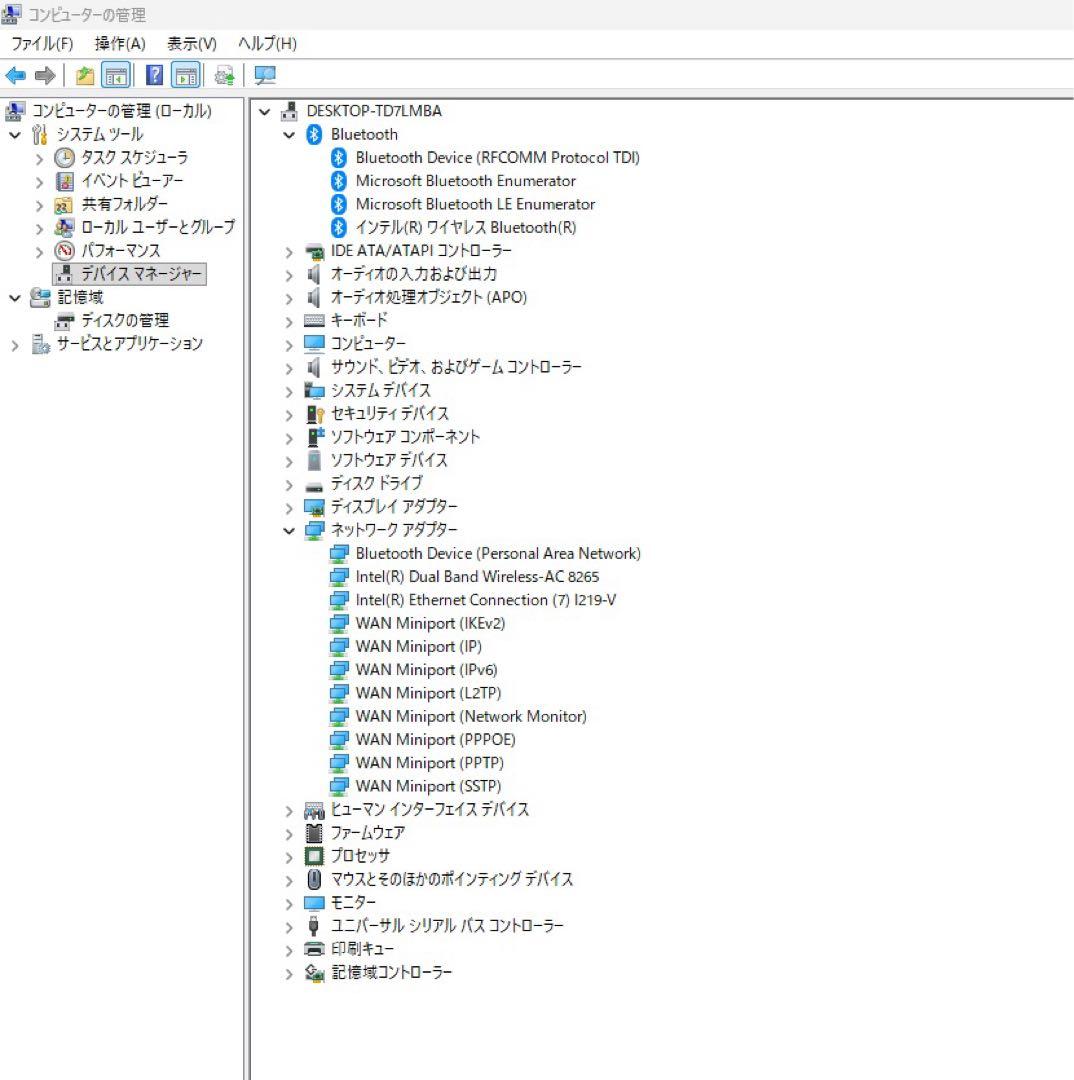Image resolution: width=1074 pixels, height=1080 pixels.
Task: Click the Up one level folder icon
Action: [x=85, y=75]
